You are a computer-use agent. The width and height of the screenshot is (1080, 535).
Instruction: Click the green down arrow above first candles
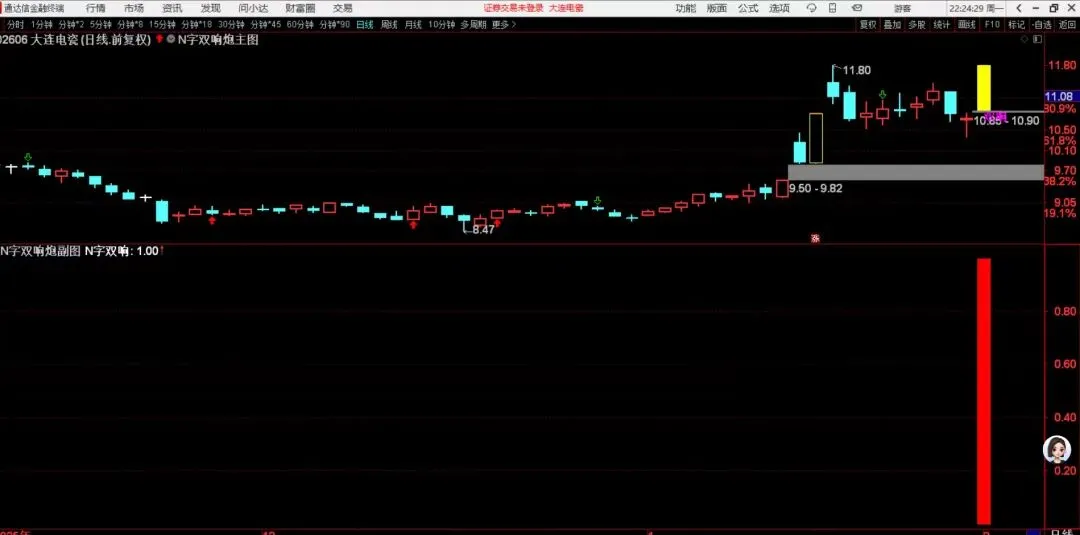click(x=28, y=157)
